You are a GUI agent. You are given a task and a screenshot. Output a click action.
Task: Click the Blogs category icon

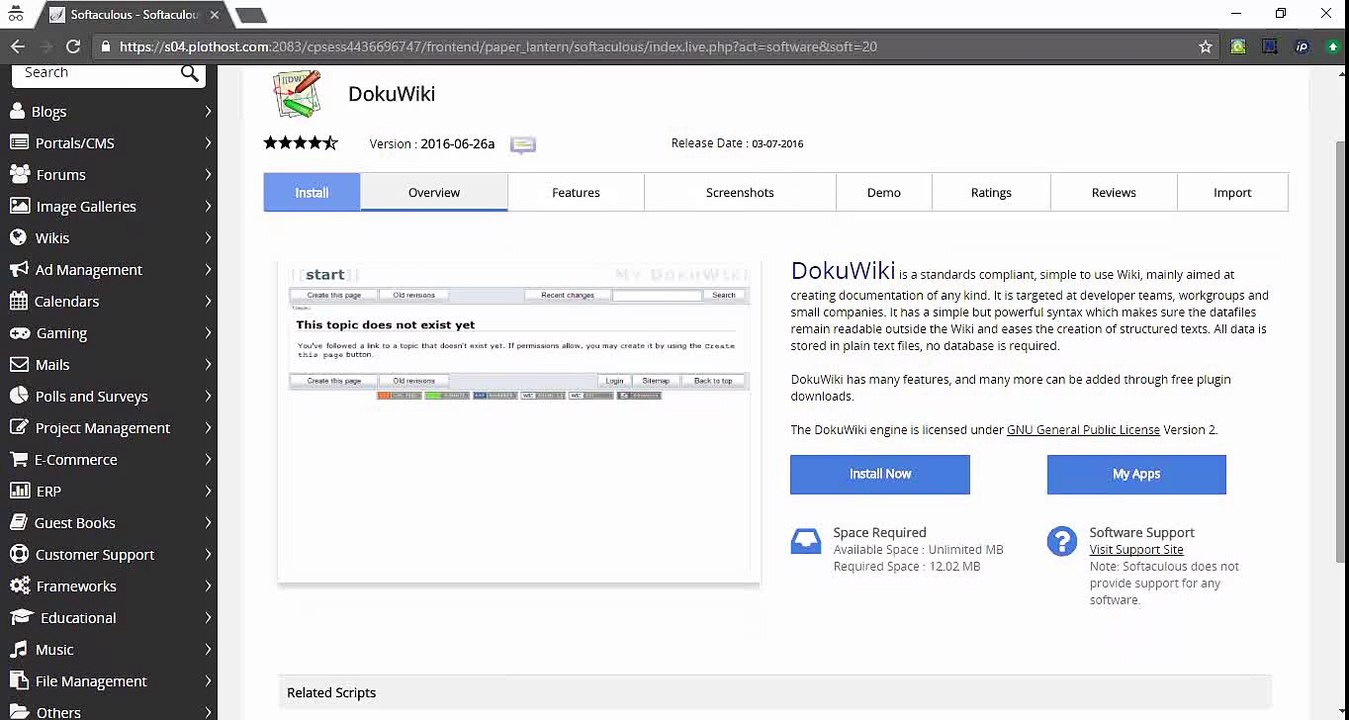[17, 111]
